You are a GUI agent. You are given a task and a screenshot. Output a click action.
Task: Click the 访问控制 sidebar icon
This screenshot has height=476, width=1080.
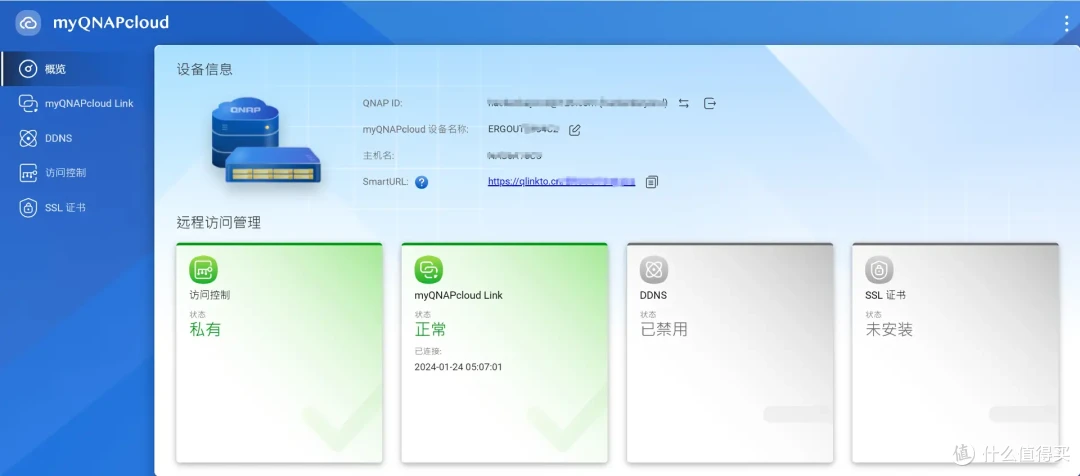28,173
